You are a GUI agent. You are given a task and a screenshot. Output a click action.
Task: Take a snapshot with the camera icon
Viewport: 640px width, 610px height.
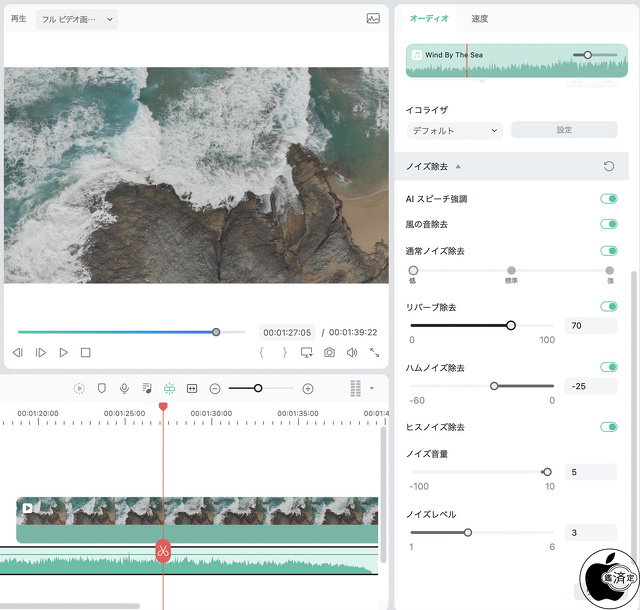(329, 353)
